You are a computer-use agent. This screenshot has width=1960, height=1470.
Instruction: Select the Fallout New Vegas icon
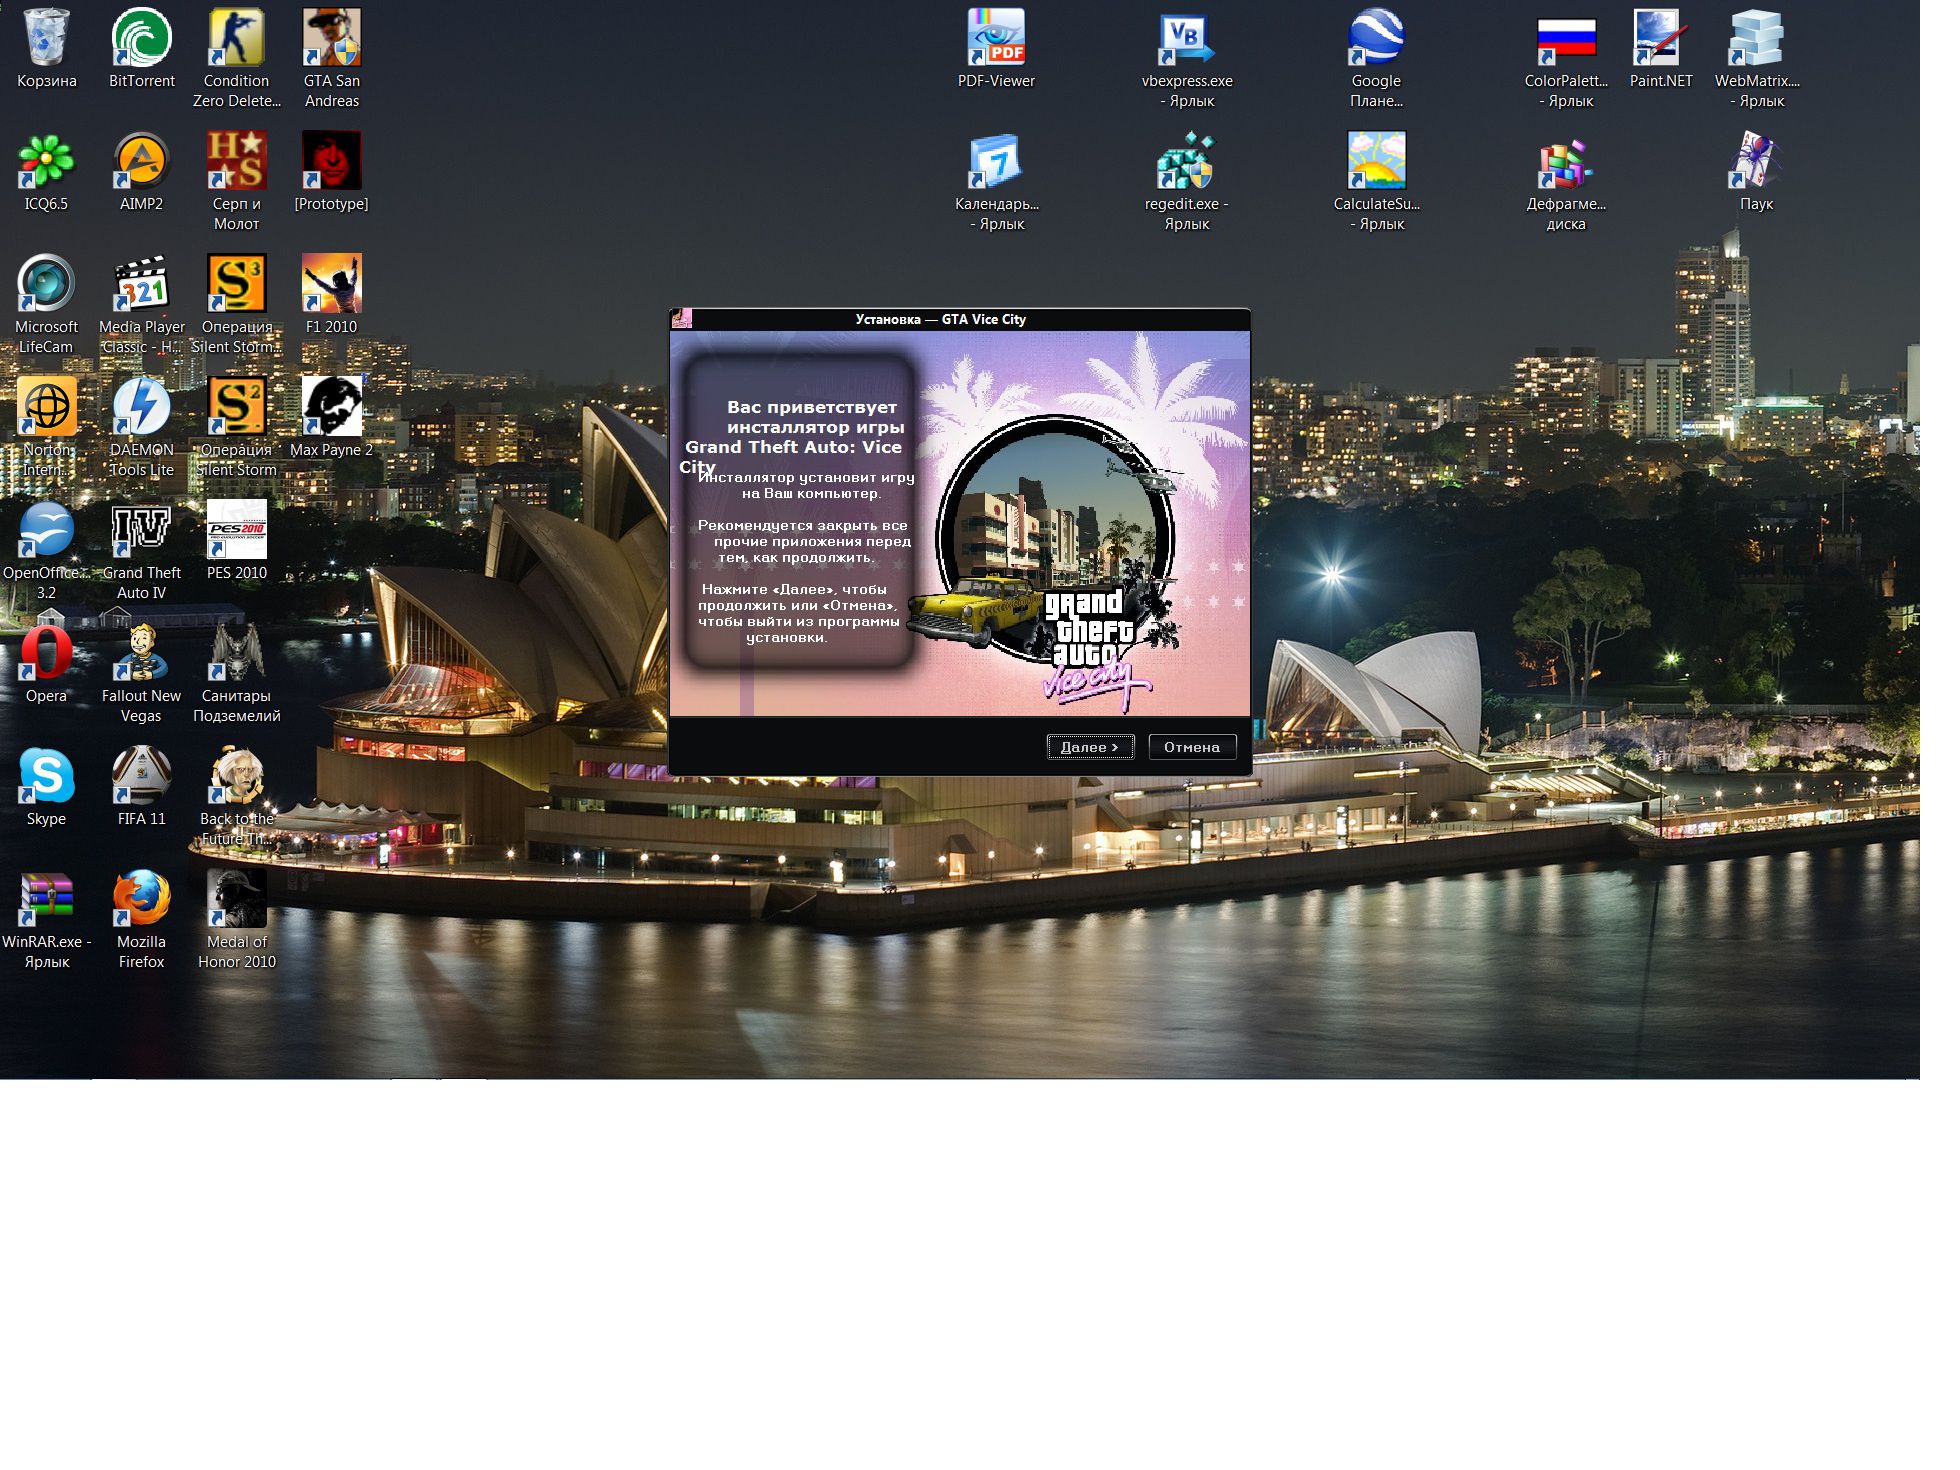point(141,653)
